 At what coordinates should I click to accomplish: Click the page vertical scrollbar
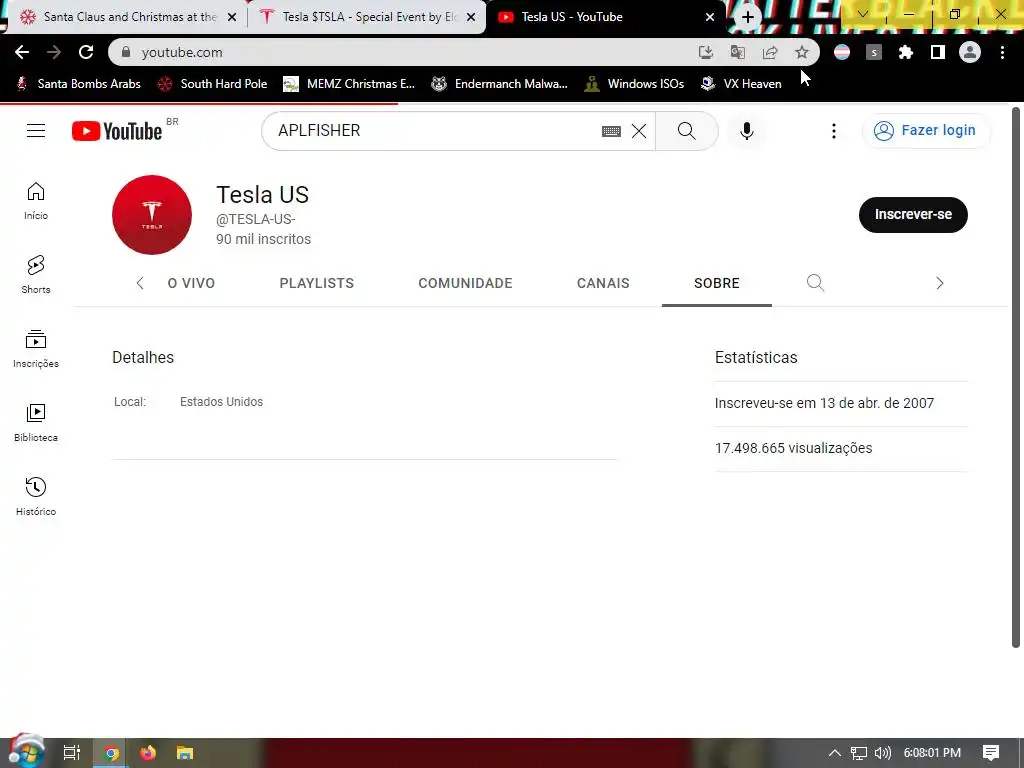pos(1016,377)
